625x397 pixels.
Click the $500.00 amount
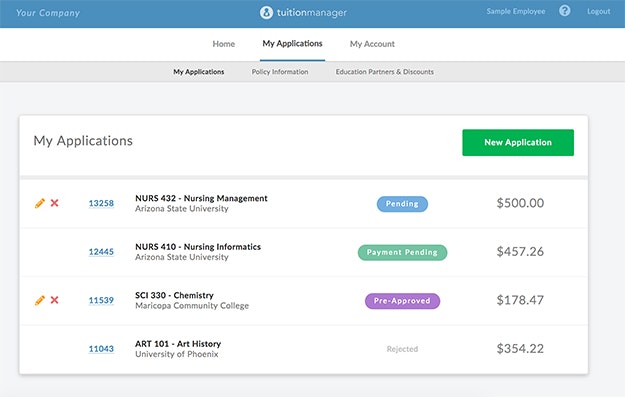[520, 203]
